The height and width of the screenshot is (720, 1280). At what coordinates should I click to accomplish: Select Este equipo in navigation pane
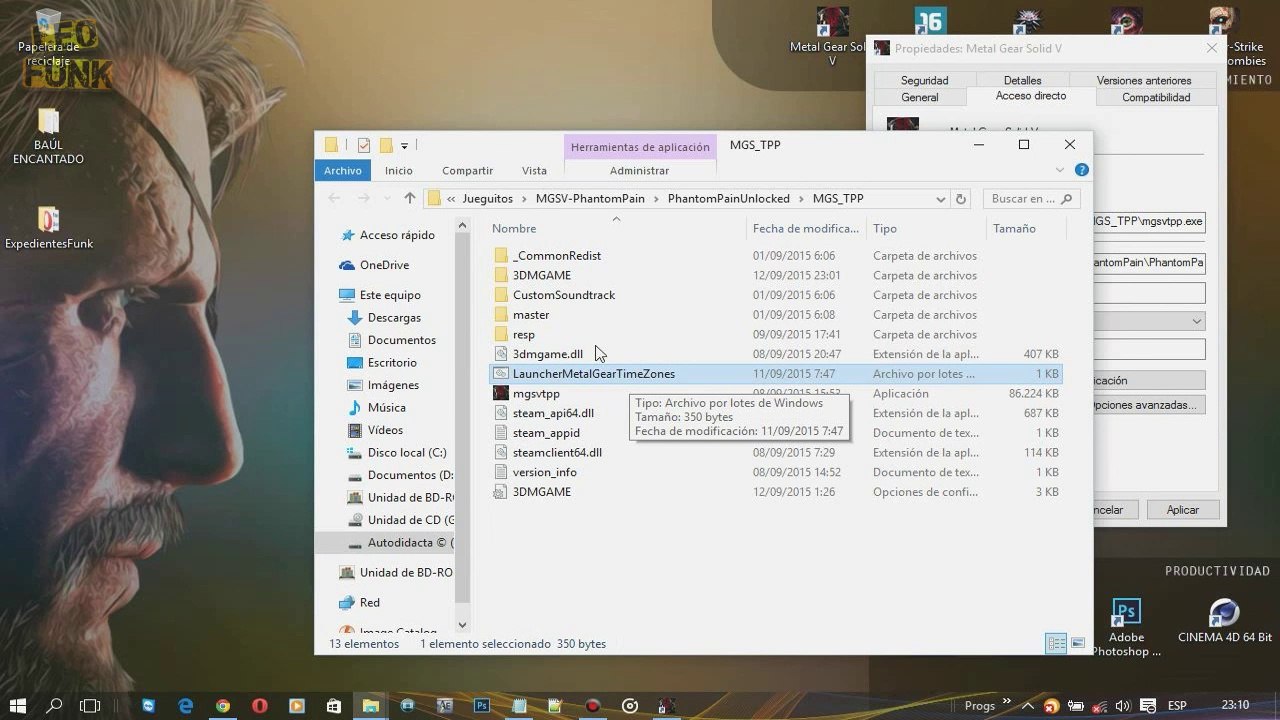(390, 295)
